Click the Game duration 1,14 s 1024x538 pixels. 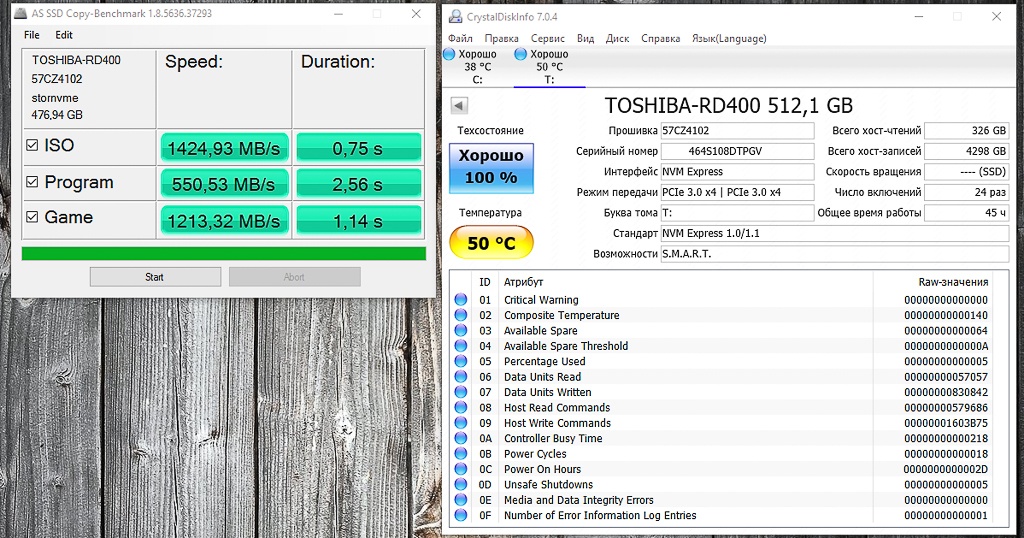tap(359, 221)
